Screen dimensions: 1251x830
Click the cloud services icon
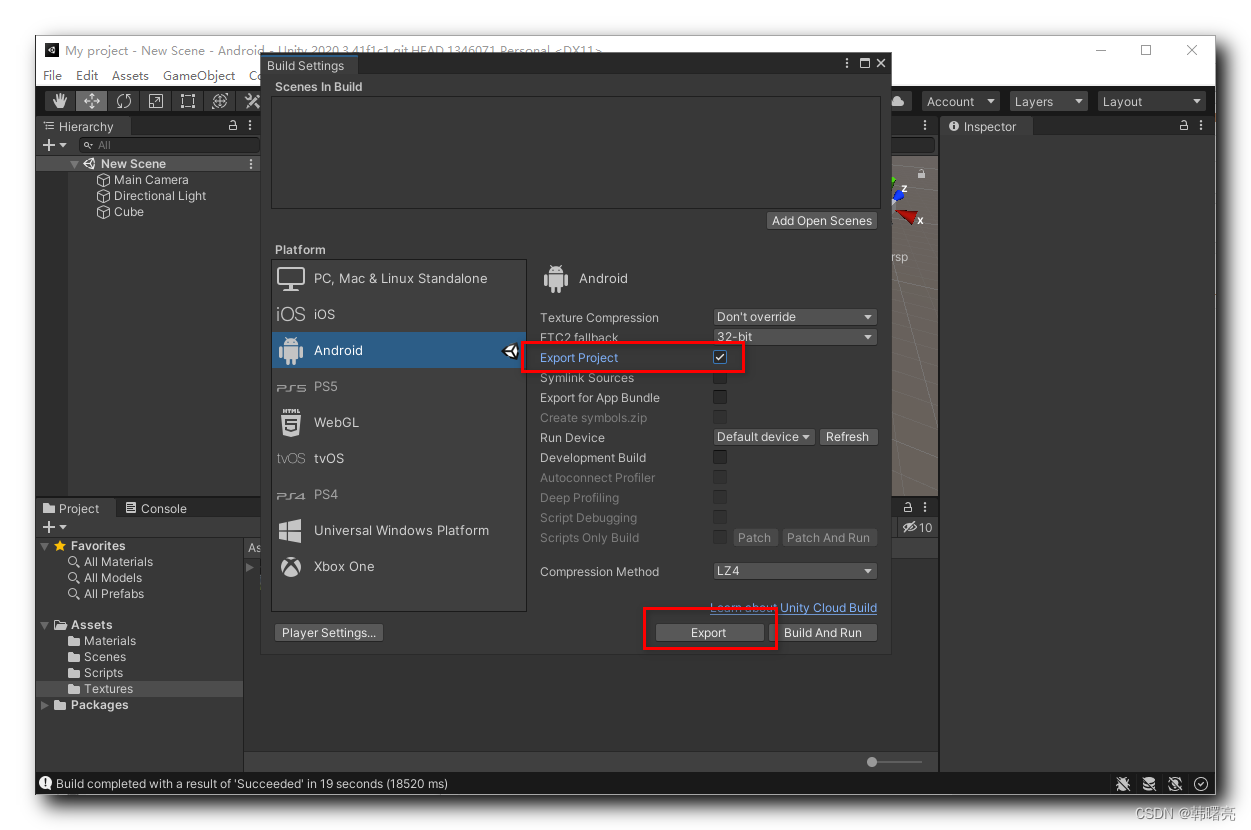tap(898, 101)
